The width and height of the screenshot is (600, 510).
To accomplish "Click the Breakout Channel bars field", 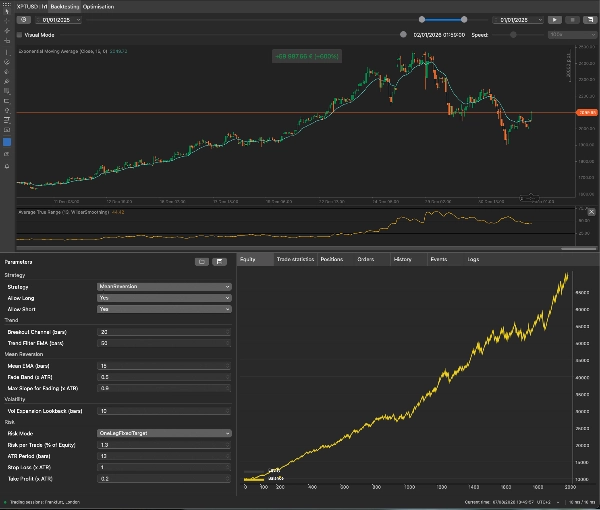I will click(x=164, y=332).
